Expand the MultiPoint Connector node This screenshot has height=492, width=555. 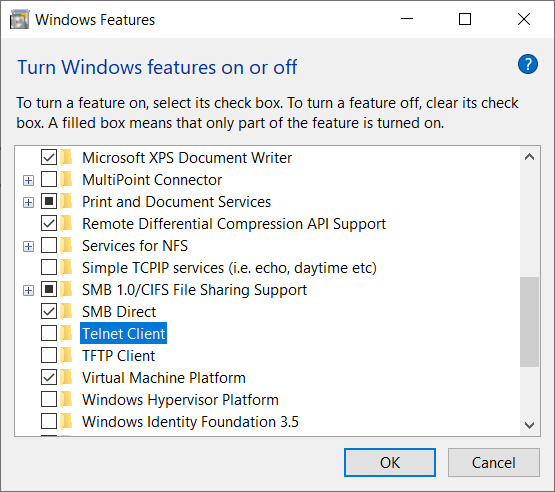[x=28, y=181]
